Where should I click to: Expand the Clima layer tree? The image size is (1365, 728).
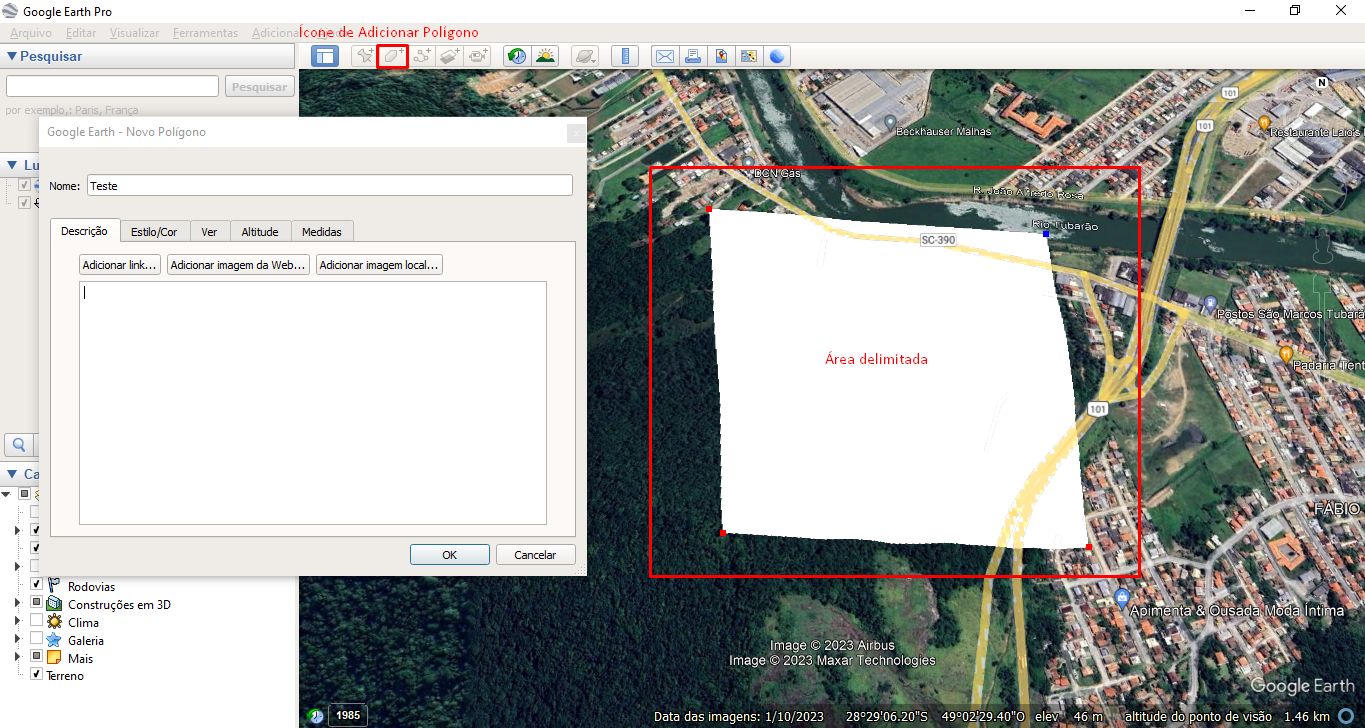tap(17, 621)
